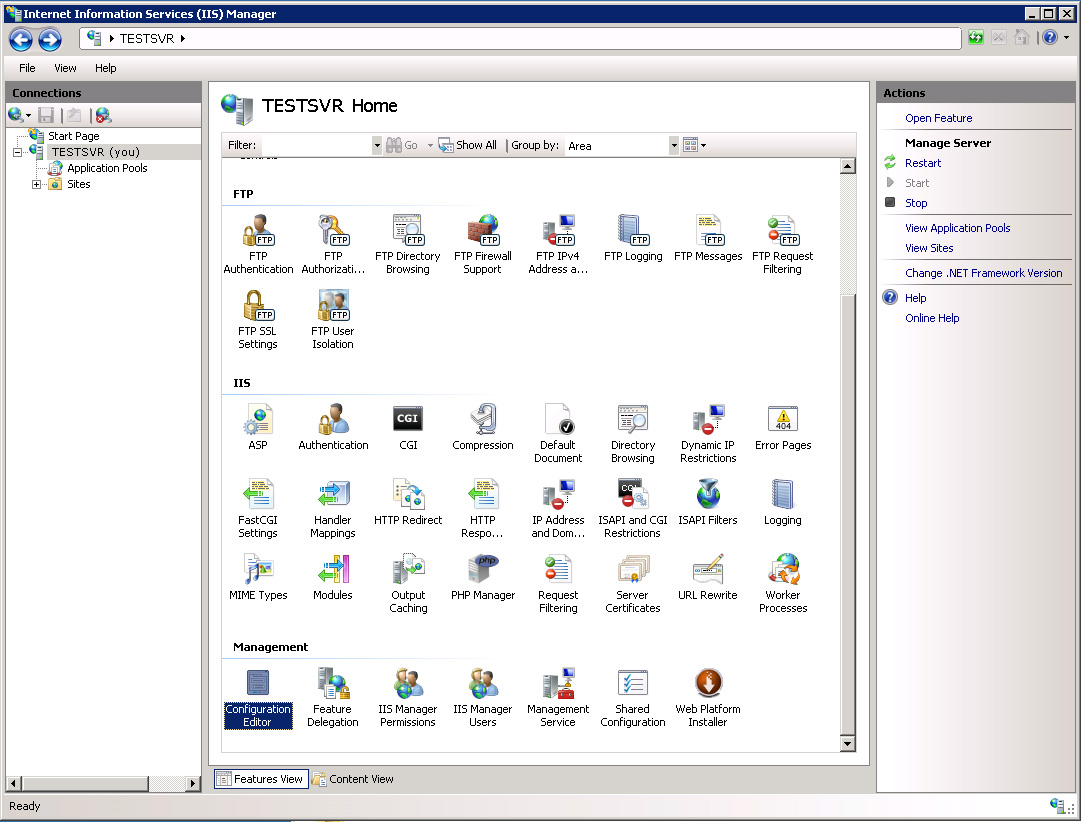This screenshot has width=1081, height=822.
Task: Open the Filter dropdown arrow
Action: [376, 146]
